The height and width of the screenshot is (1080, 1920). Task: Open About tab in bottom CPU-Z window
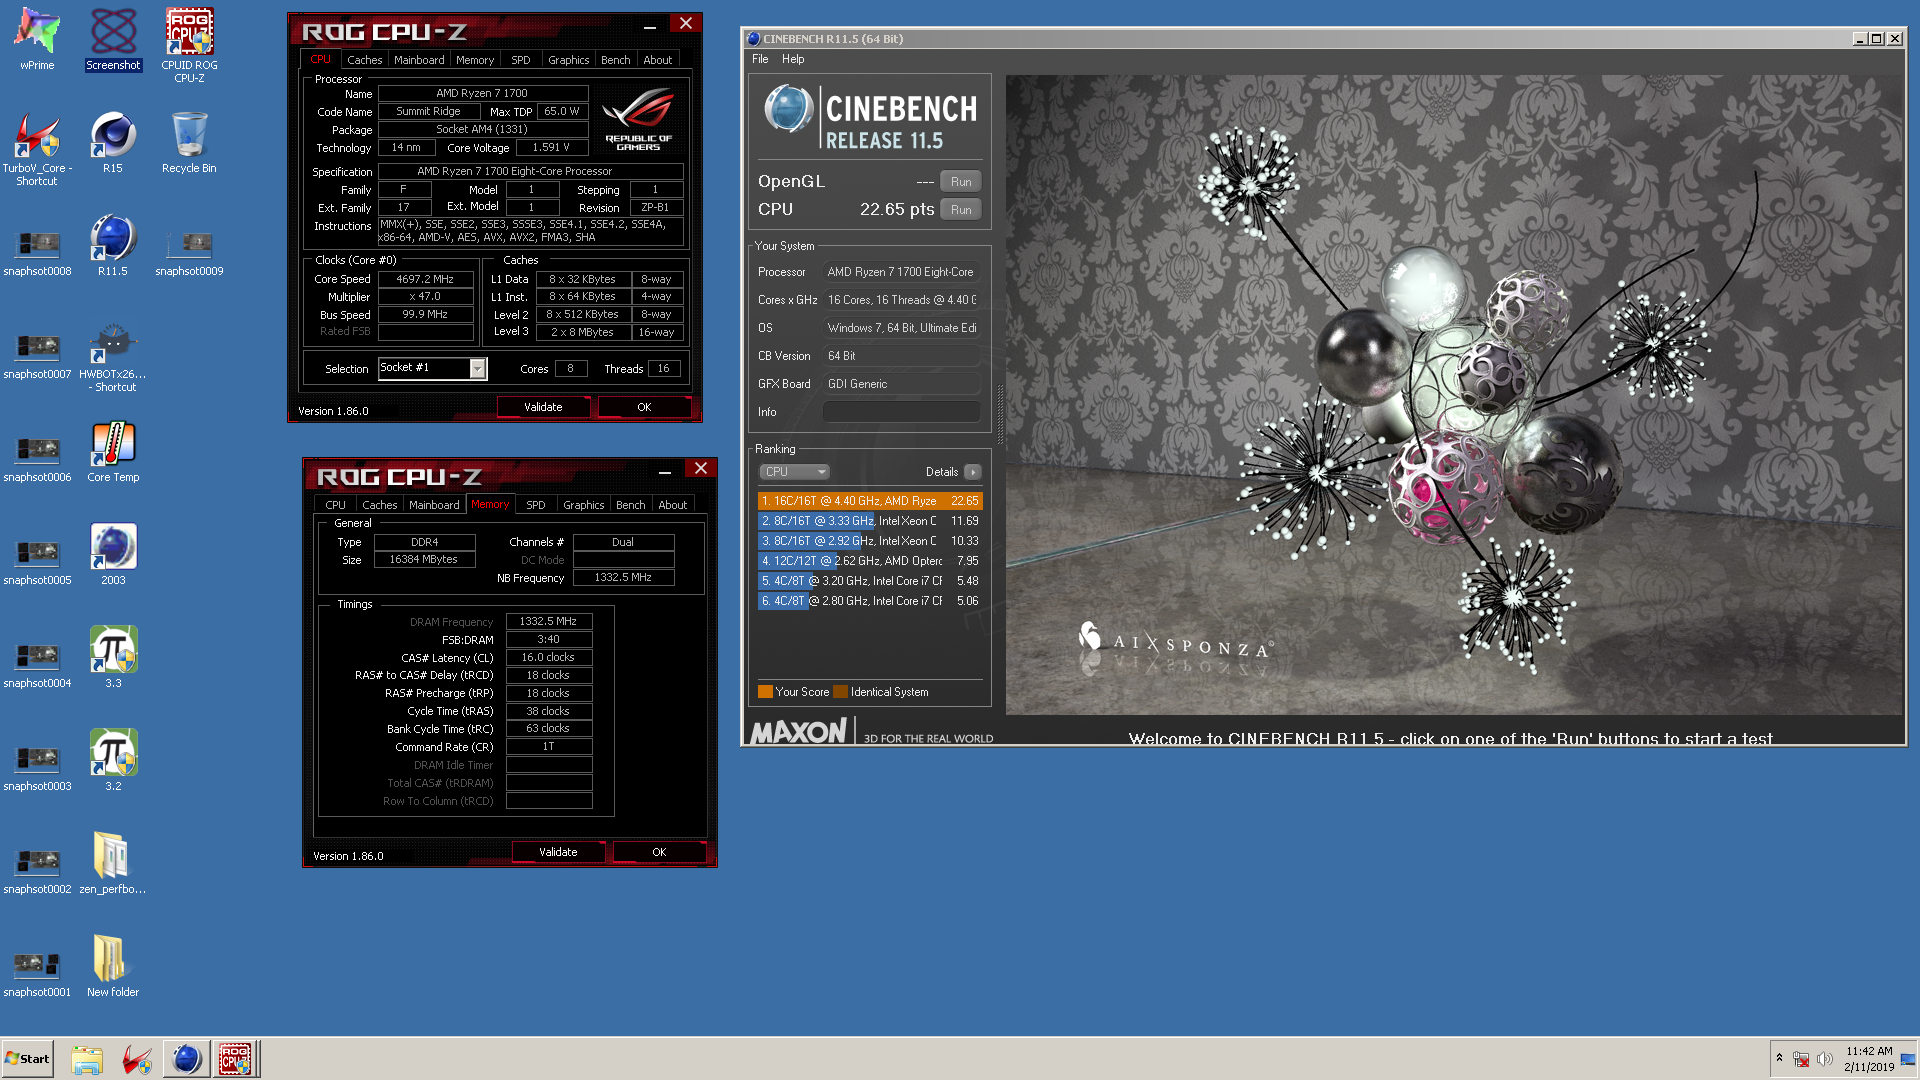click(672, 505)
